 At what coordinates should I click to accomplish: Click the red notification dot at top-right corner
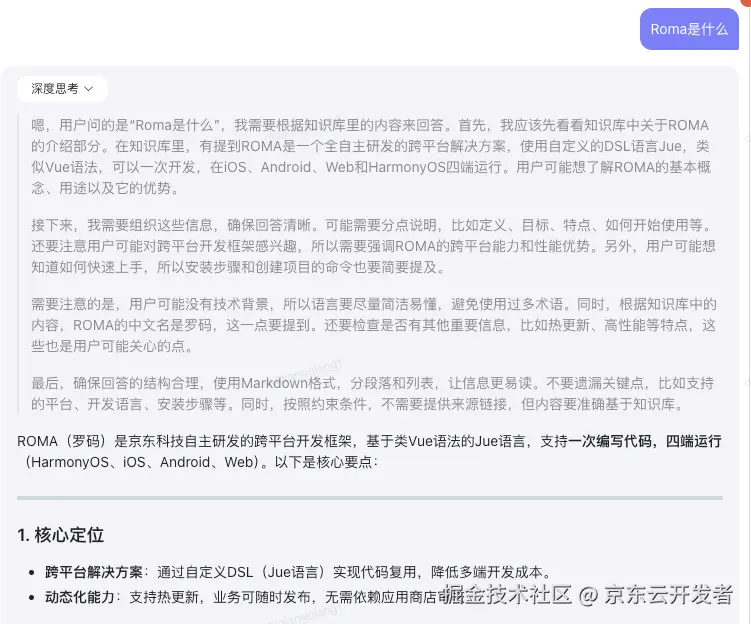pyautogui.click(x=746, y=3)
